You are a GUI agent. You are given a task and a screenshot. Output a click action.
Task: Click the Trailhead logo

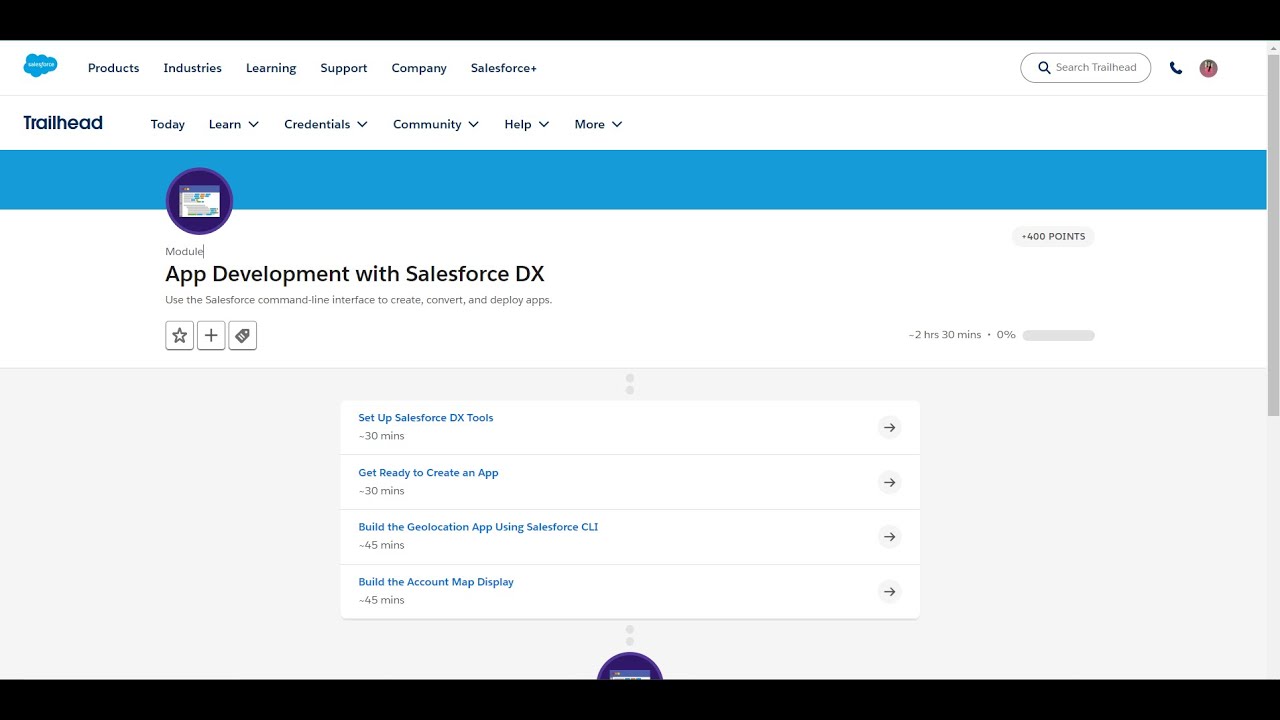pos(63,123)
